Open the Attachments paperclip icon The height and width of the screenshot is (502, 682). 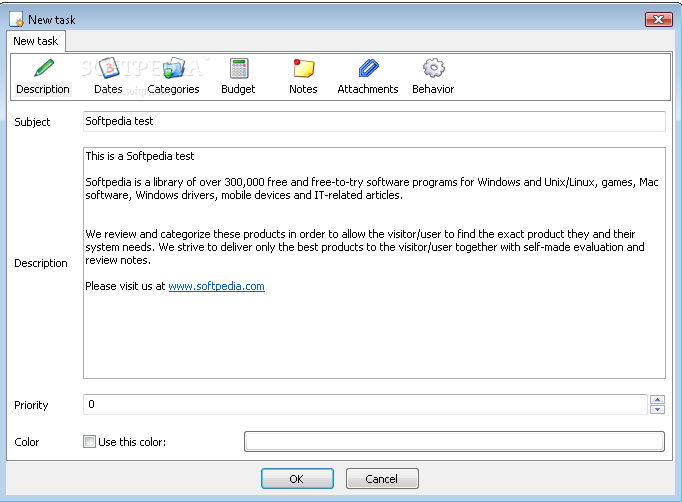368,68
